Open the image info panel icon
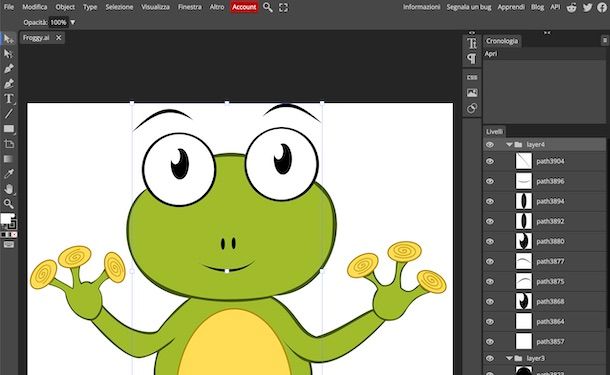 (472, 93)
